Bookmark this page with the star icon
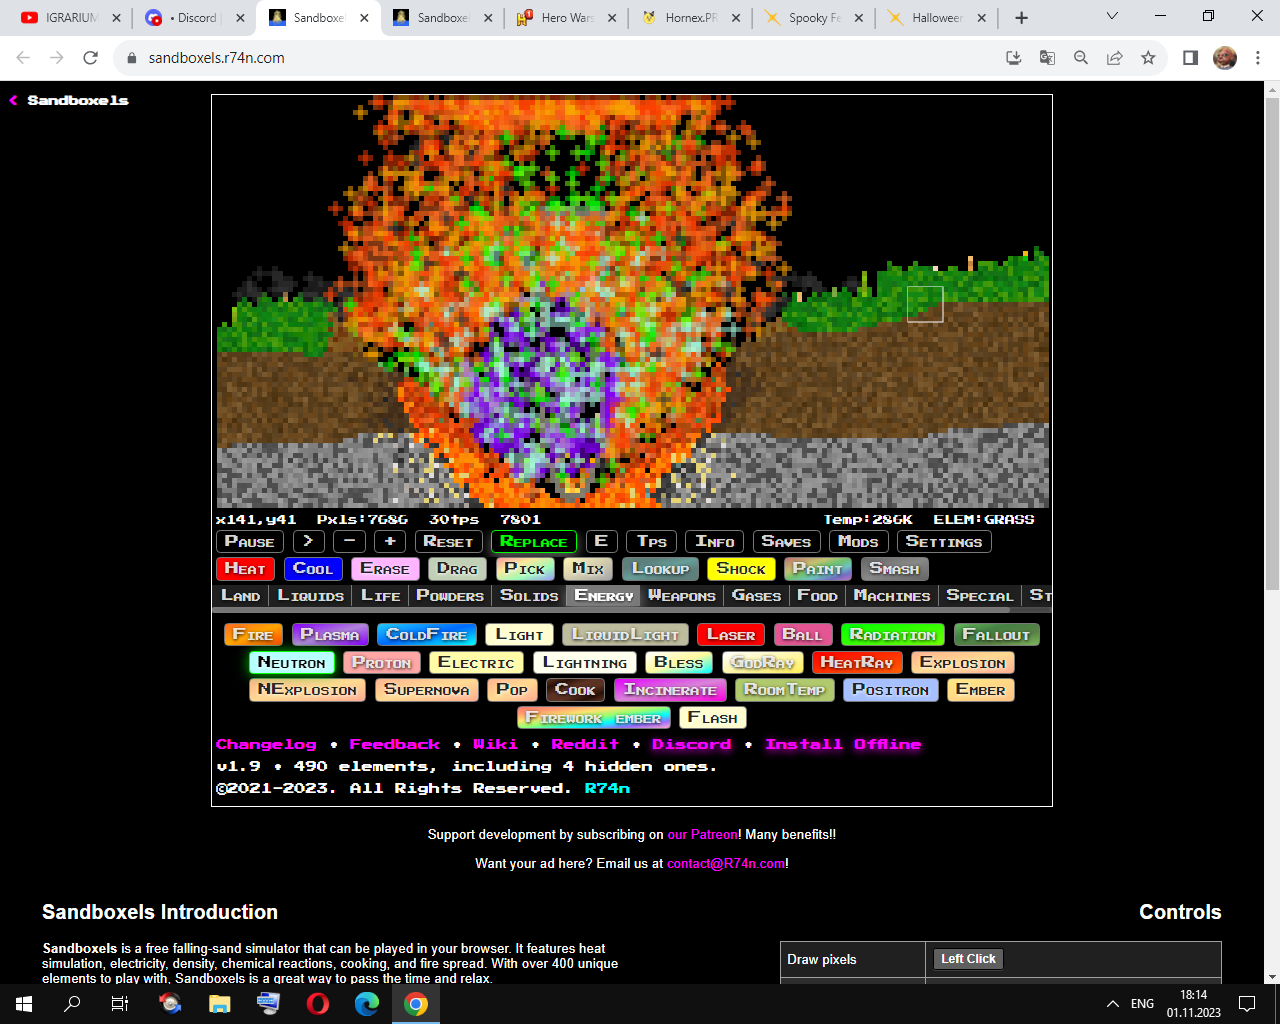The height and width of the screenshot is (1024, 1280). [x=1148, y=58]
